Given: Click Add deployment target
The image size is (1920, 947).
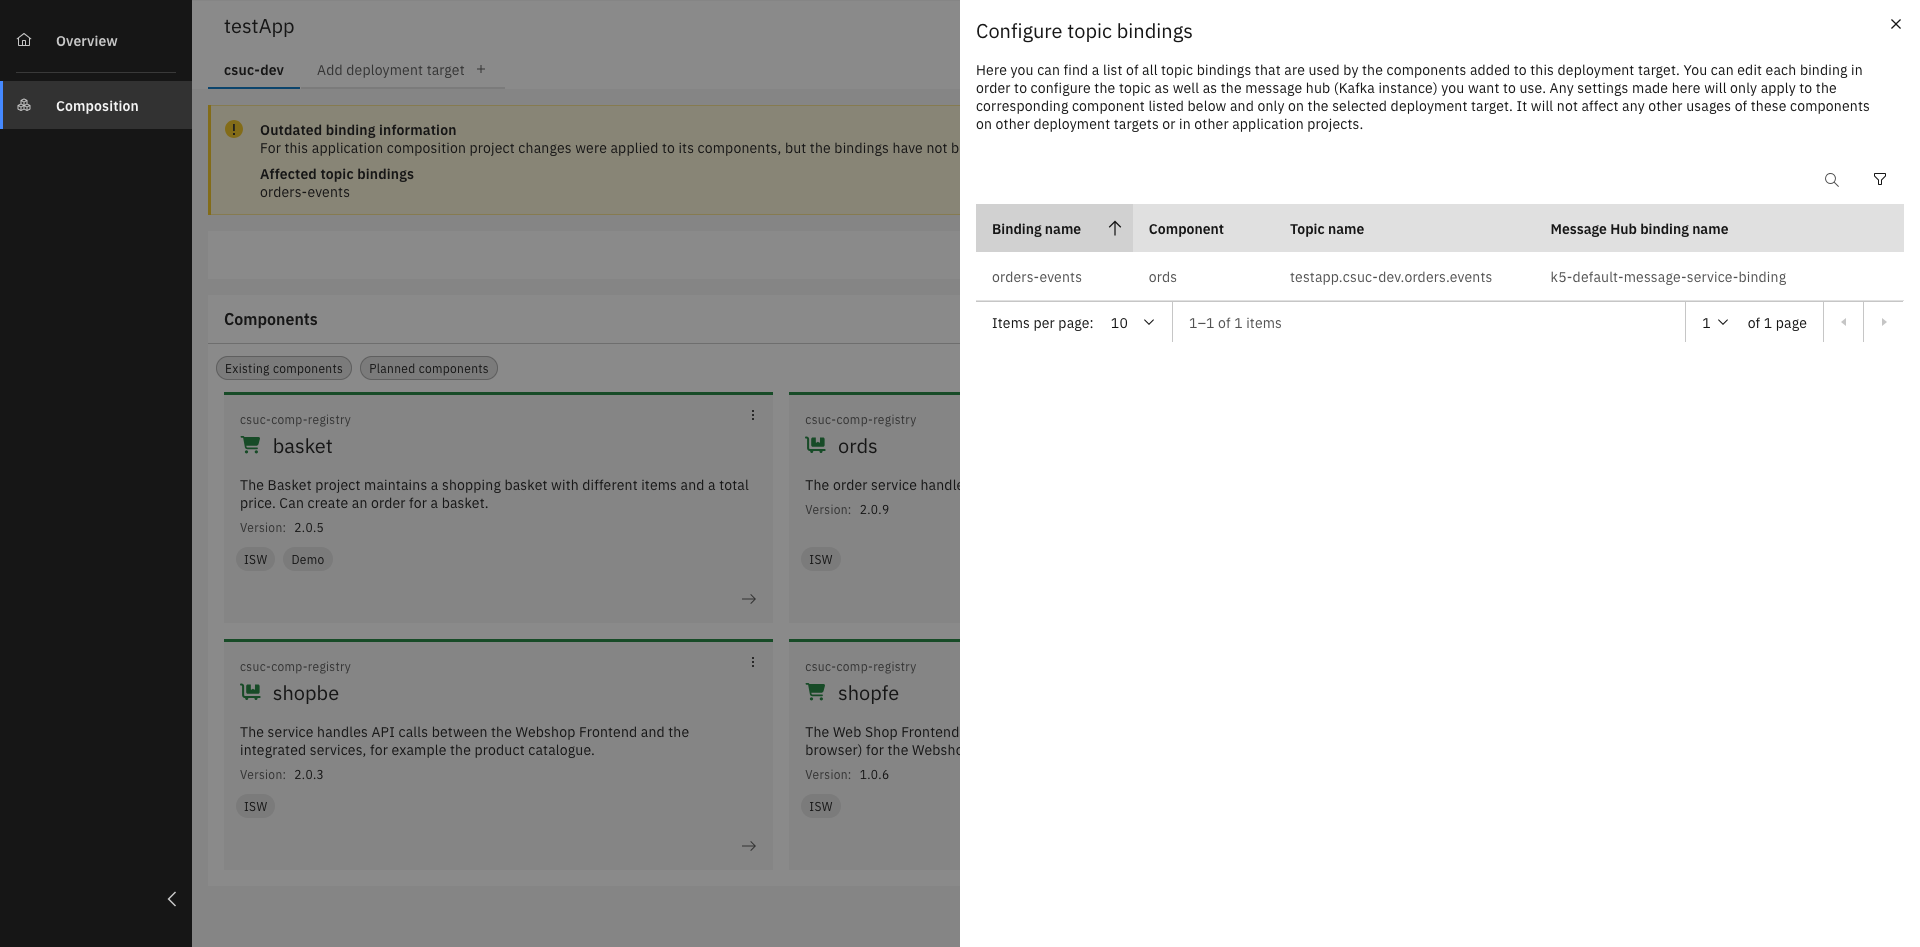Looking at the screenshot, I should [x=390, y=70].
